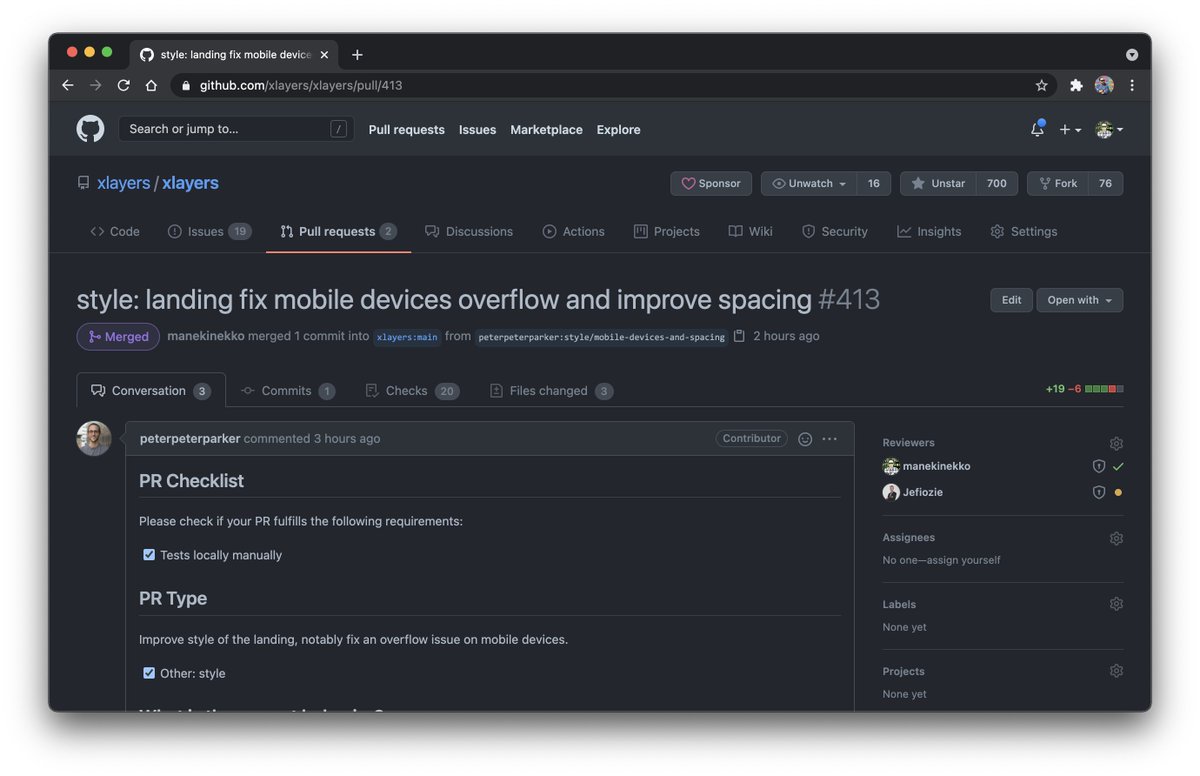Click the peterpeterparker avatar beside the comment
Screen dimensions: 1200x776
[x=94, y=438]
